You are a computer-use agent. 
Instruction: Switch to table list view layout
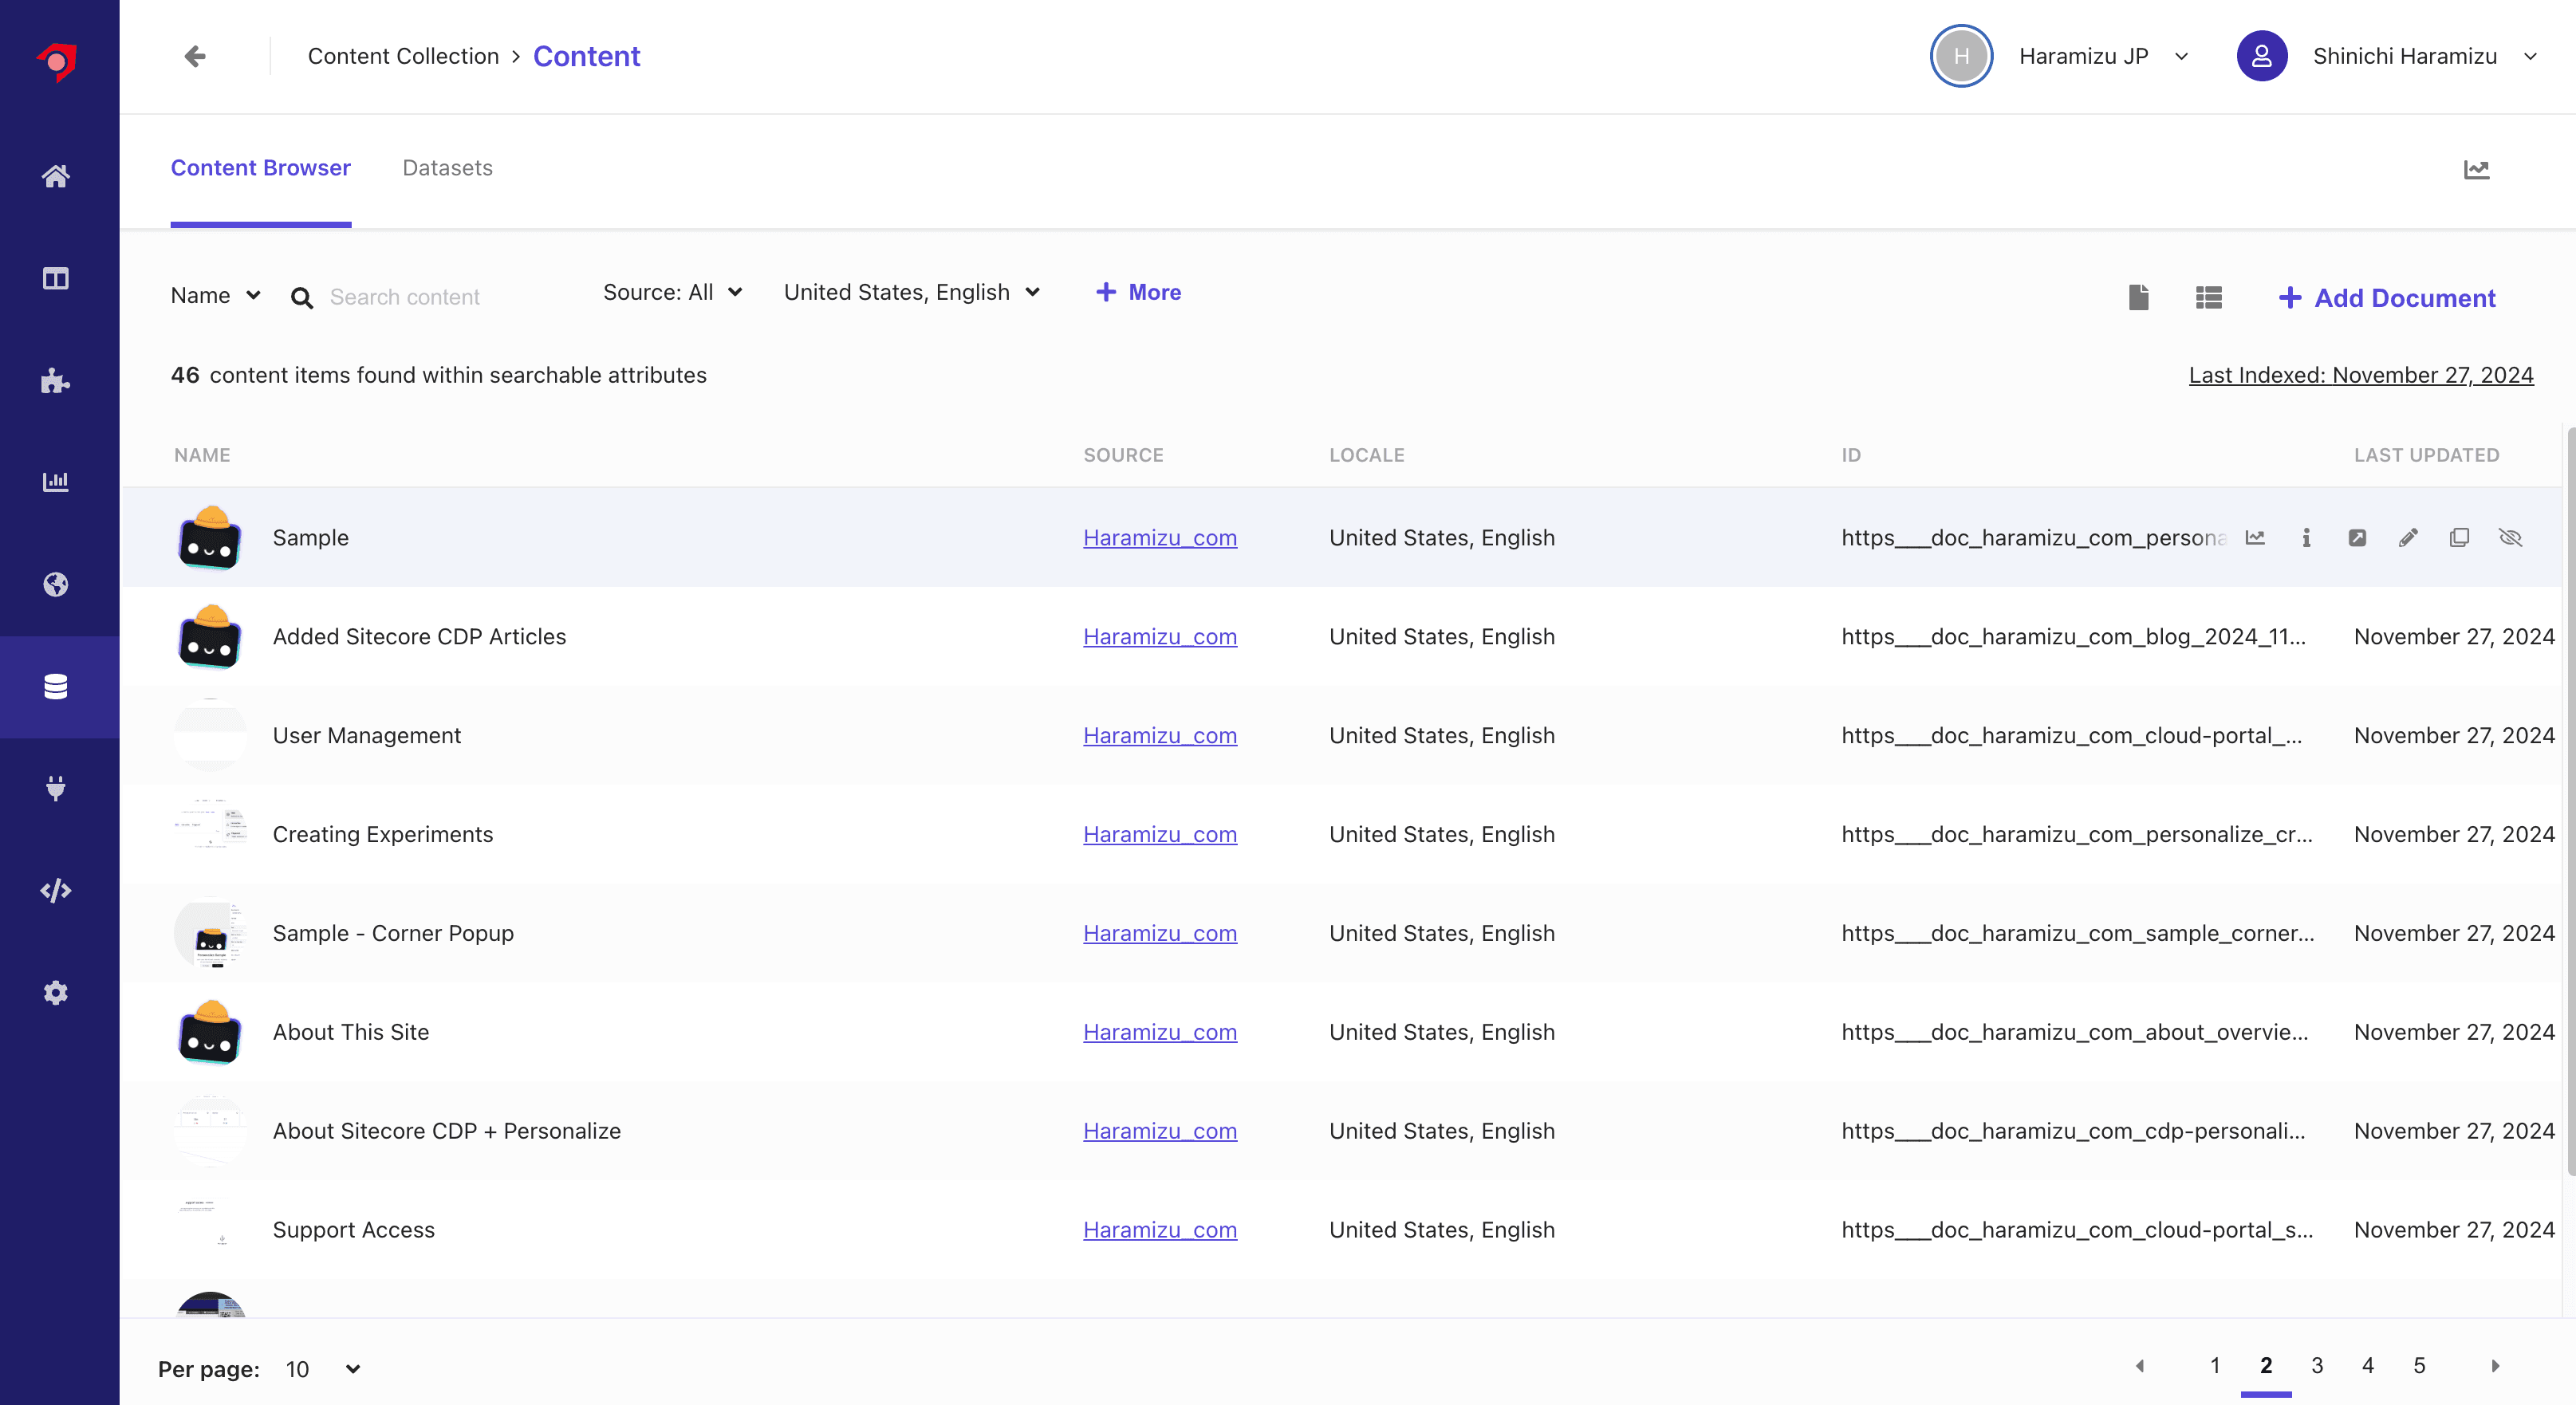pos(2209,297)
